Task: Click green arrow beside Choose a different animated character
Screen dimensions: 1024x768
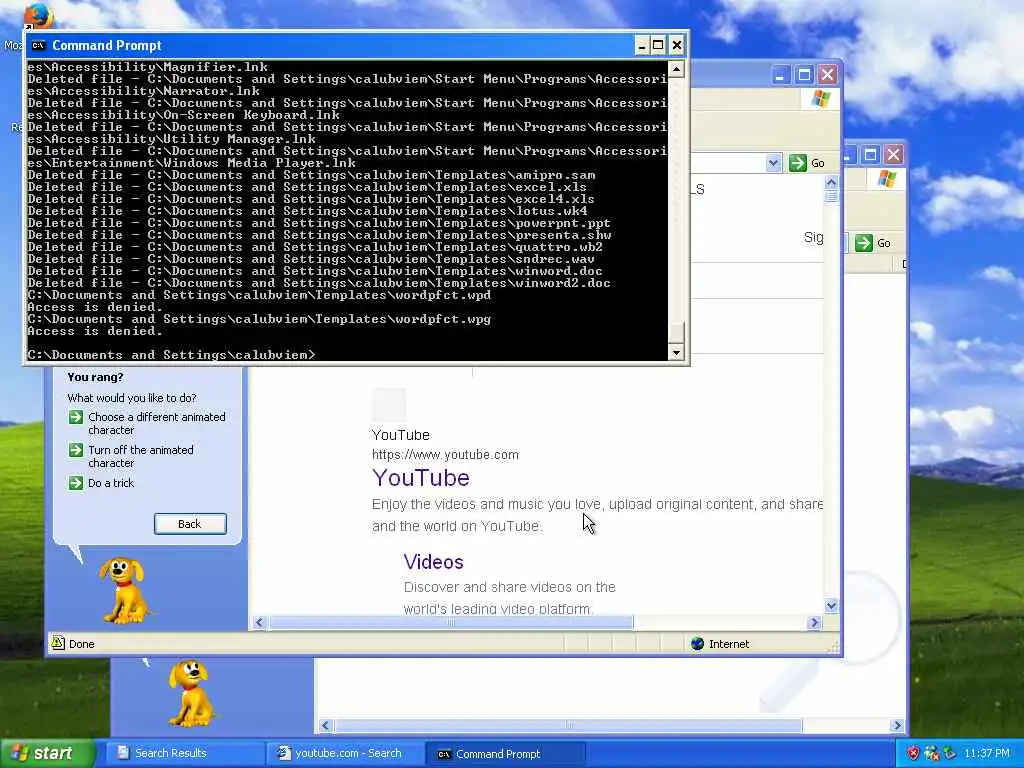Action: coord(76,417)
